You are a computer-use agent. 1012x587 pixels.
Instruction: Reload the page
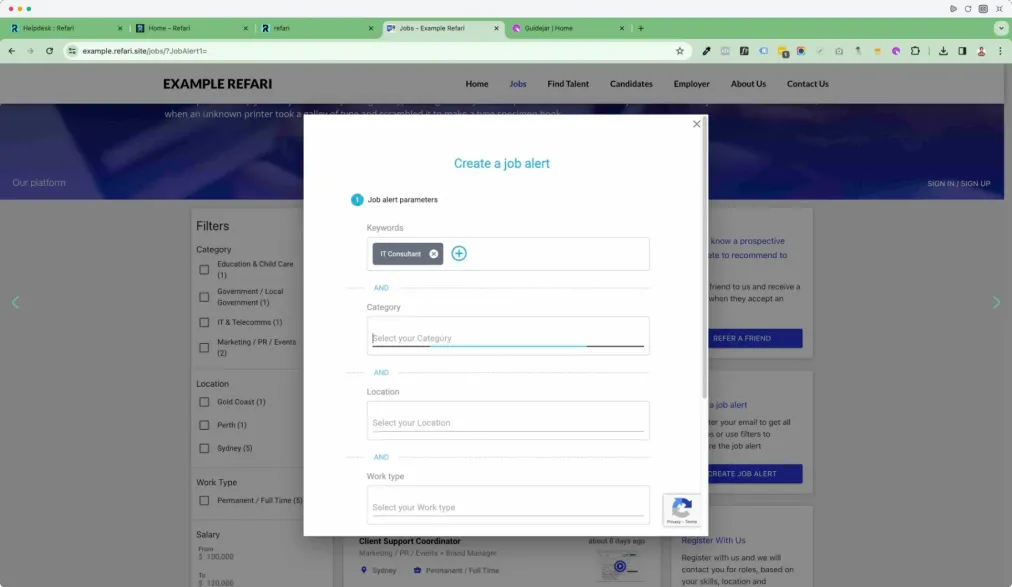coord(49,51)
